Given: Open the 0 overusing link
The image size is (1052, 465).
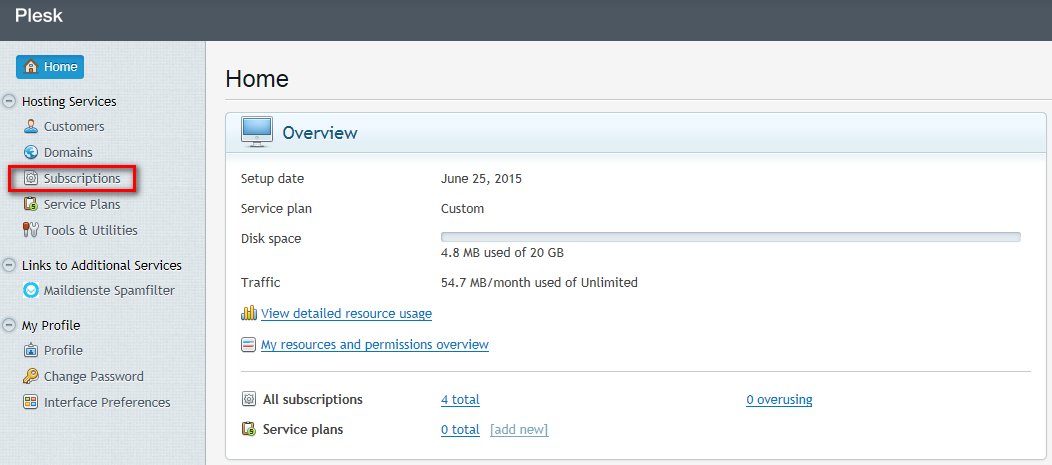Looking at the screenshot, I should tap(779, 400).
